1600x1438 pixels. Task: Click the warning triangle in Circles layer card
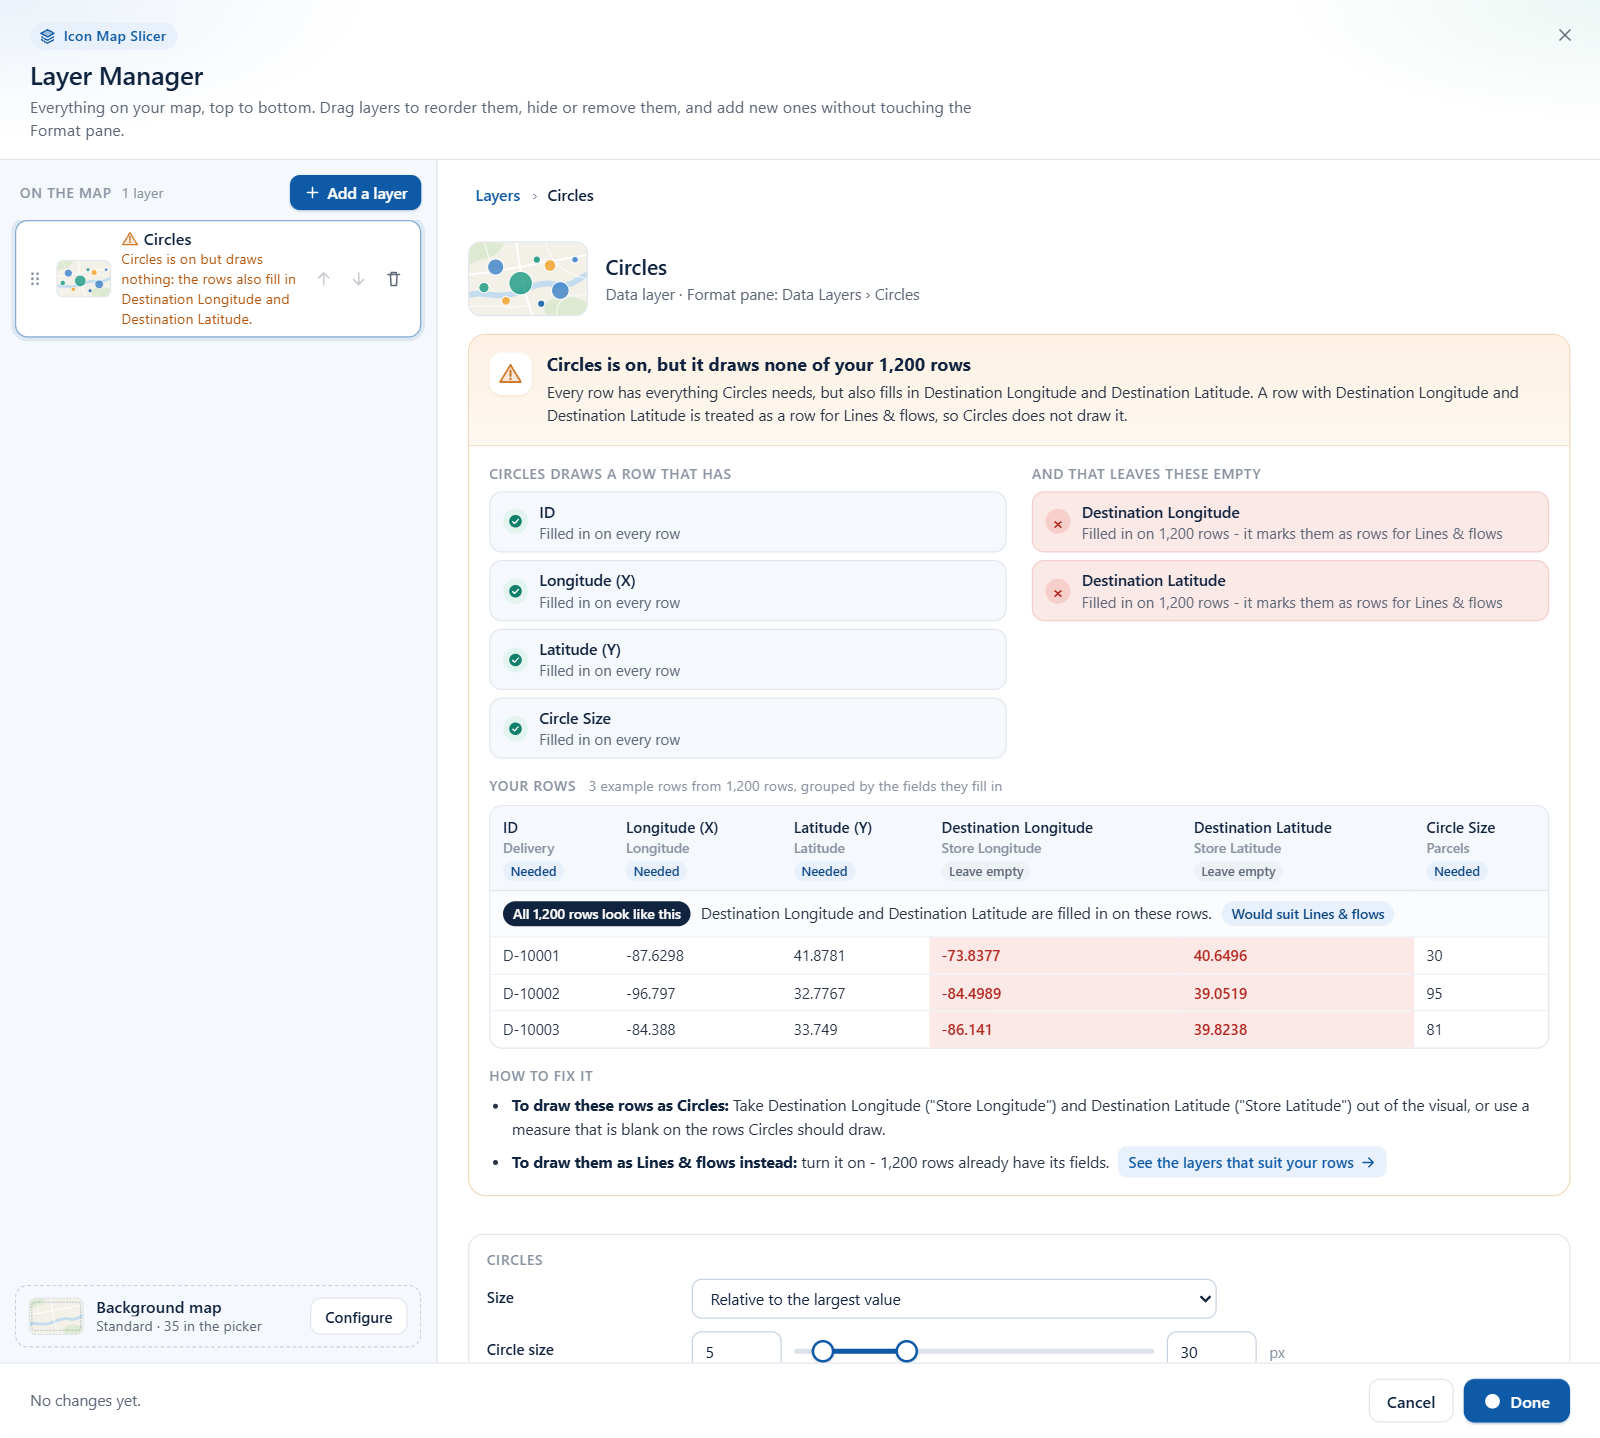coord(130,239)
